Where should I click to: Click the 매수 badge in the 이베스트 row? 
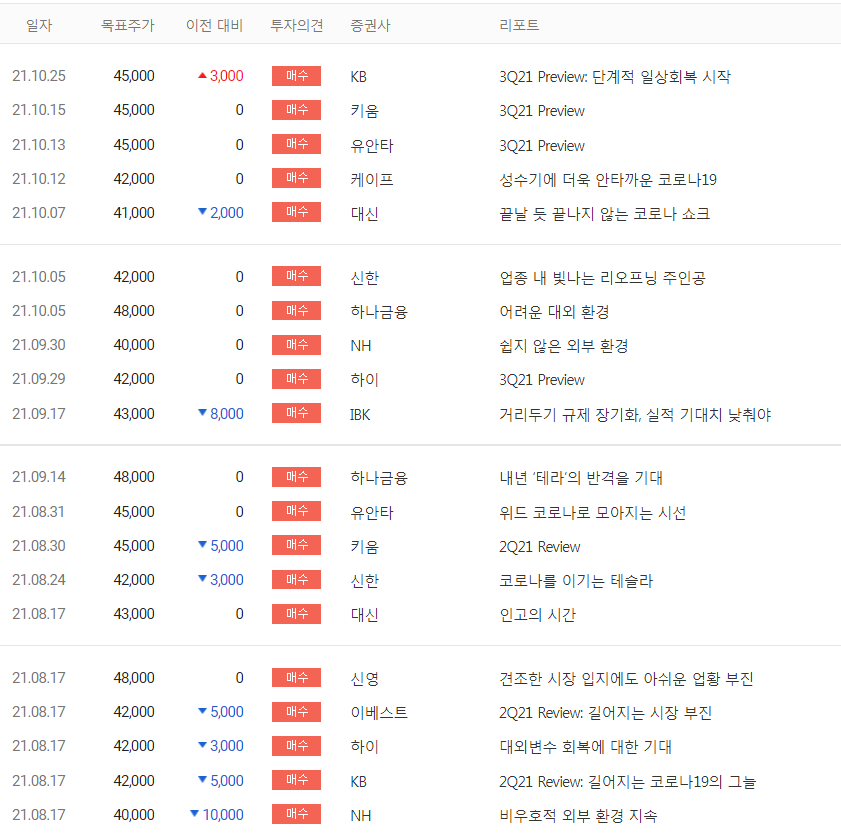tap(297, 712)
